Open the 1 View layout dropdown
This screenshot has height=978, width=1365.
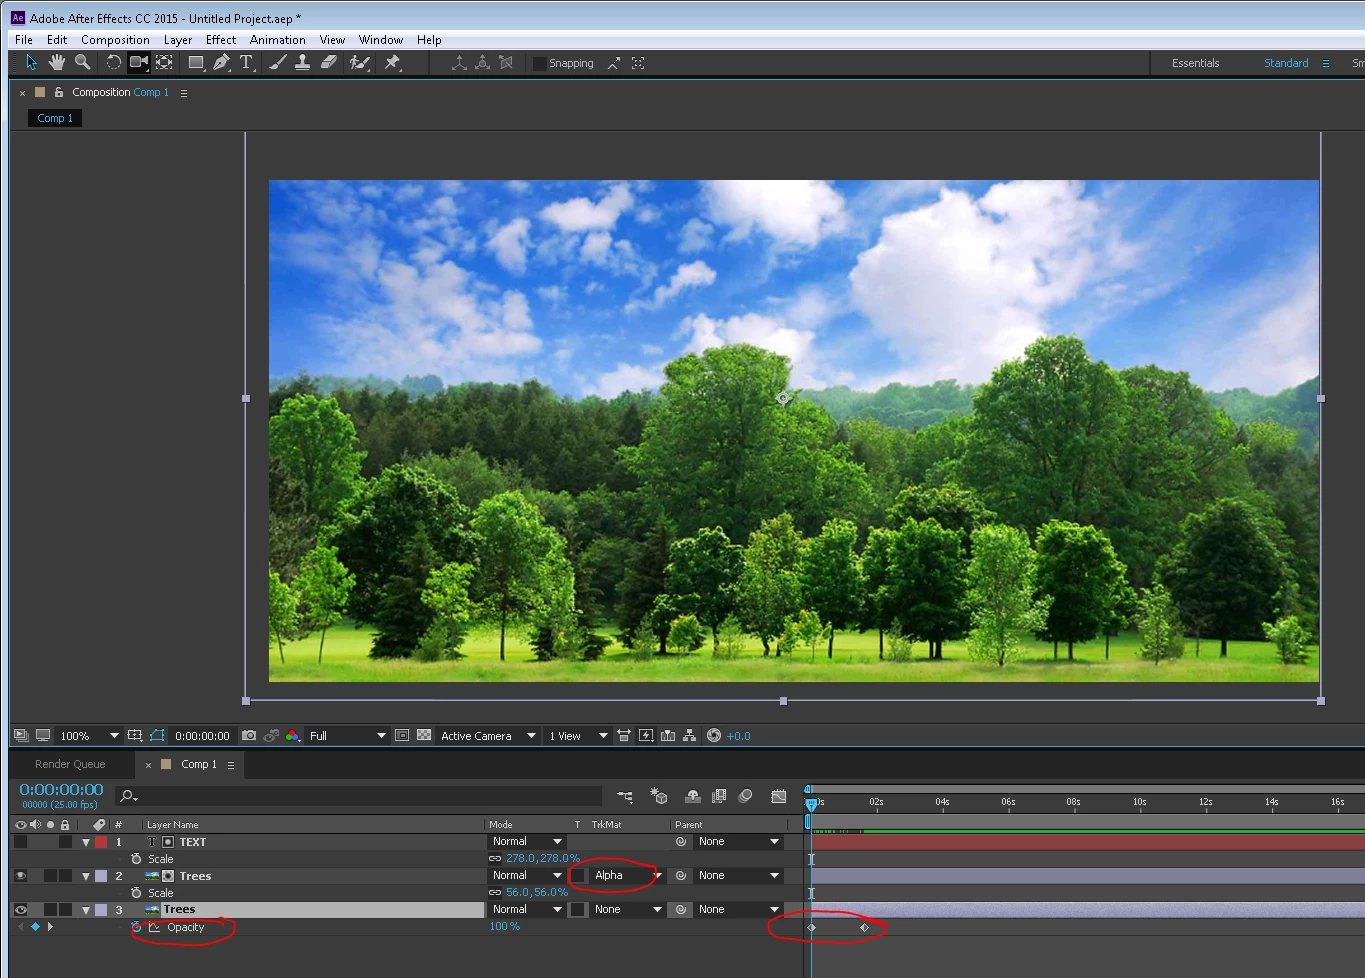pyautogui.click(x=578, y=735)
